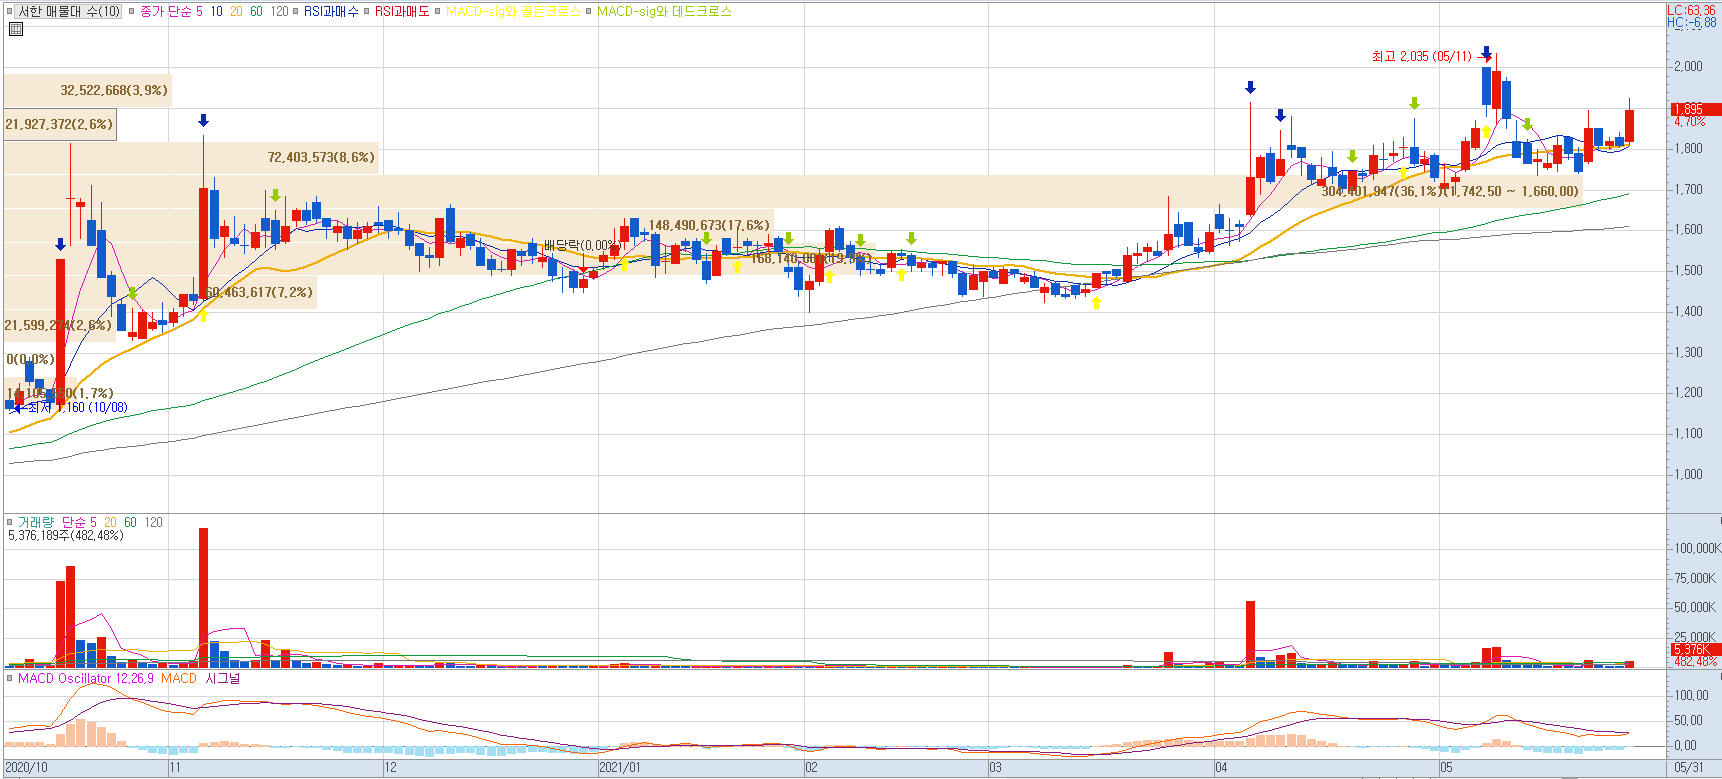Click the volume profile label 72,403,573(8.6%)
Image resolution: width=1722 pixels, height=779 pixels.
[321, 157]
